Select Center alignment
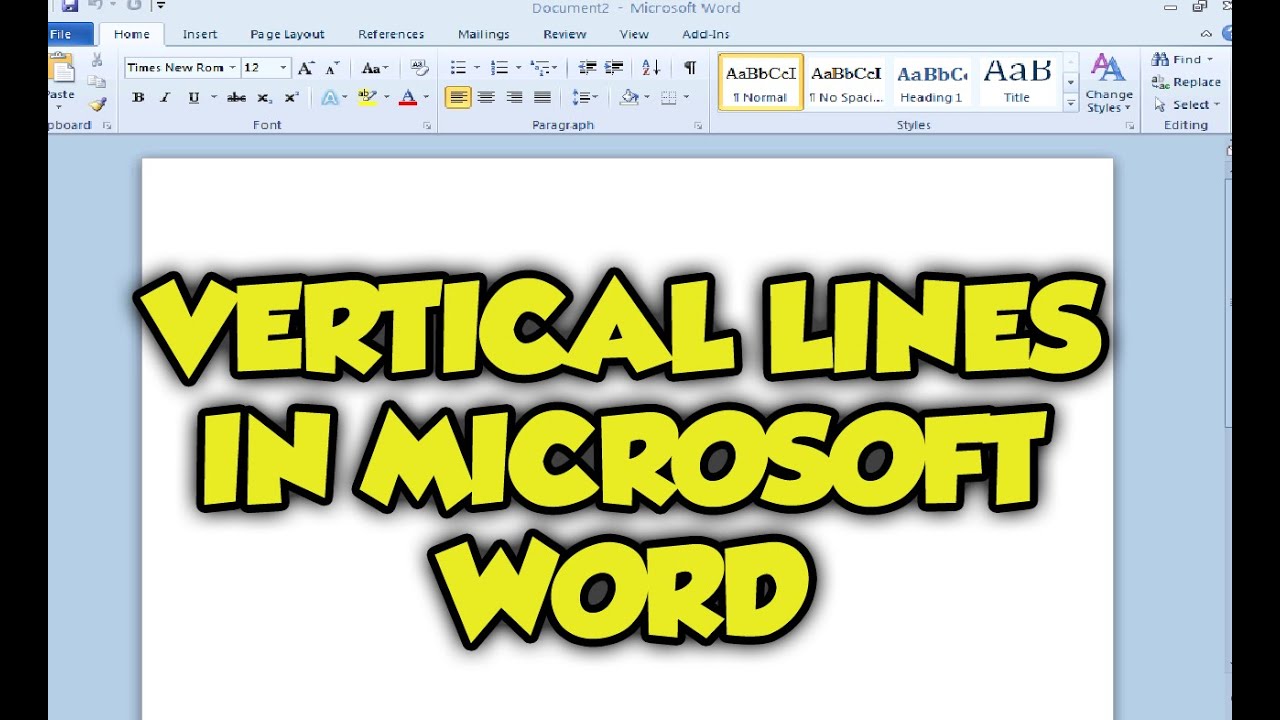Image resolution: width=1280 pixels, height=720 pixels. coord(486,97)
